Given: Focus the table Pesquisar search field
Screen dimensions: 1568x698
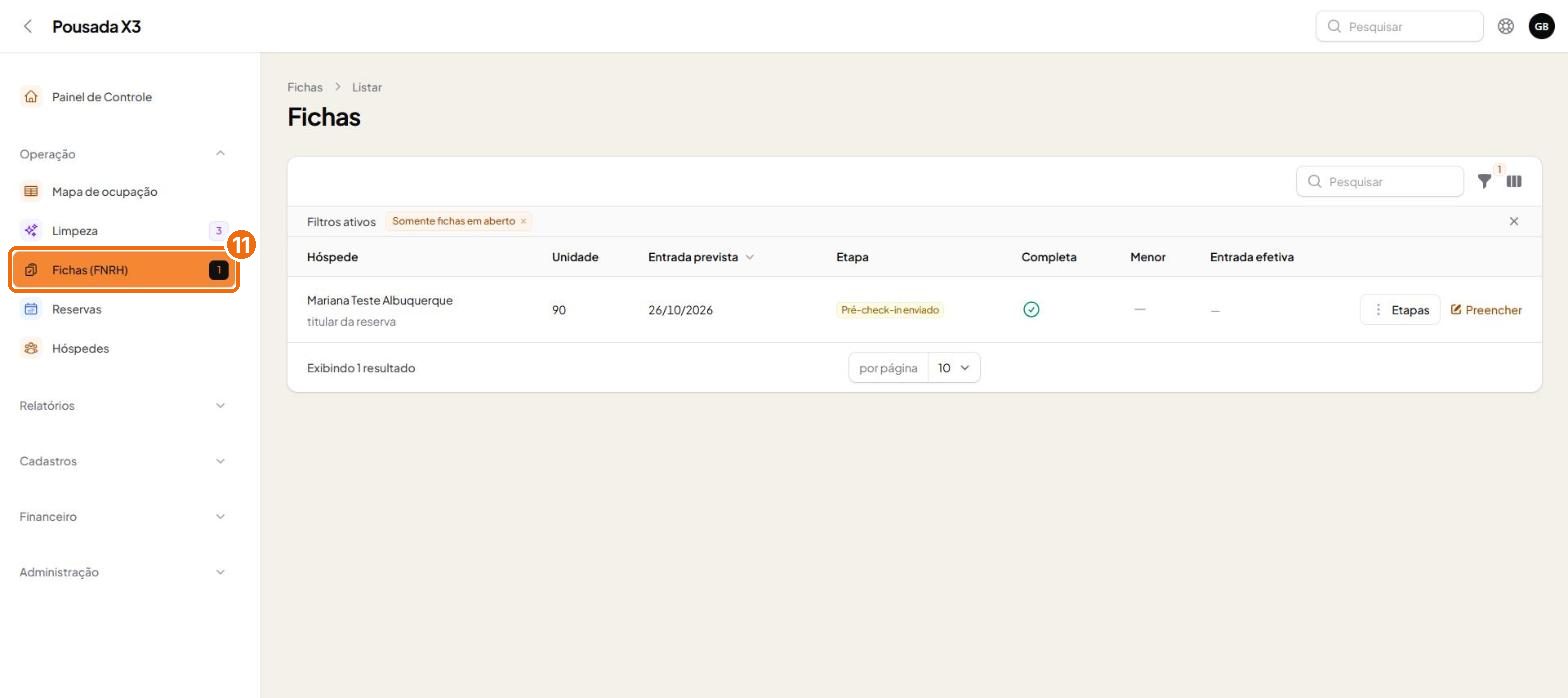Looking at the screenshot, I should [1379, 182].
